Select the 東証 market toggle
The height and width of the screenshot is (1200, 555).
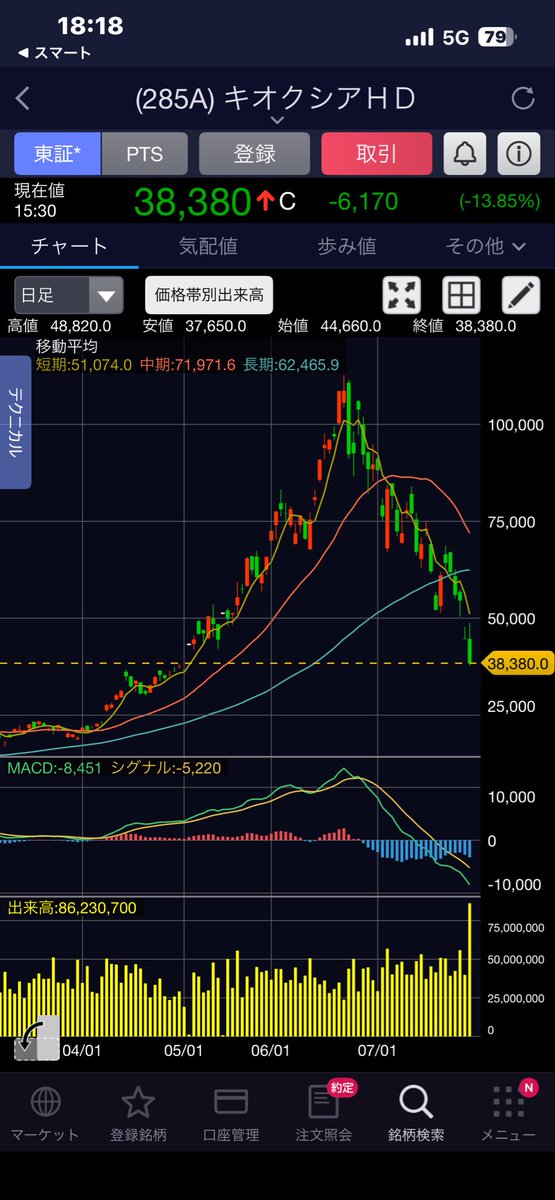[x=57, y=154]
